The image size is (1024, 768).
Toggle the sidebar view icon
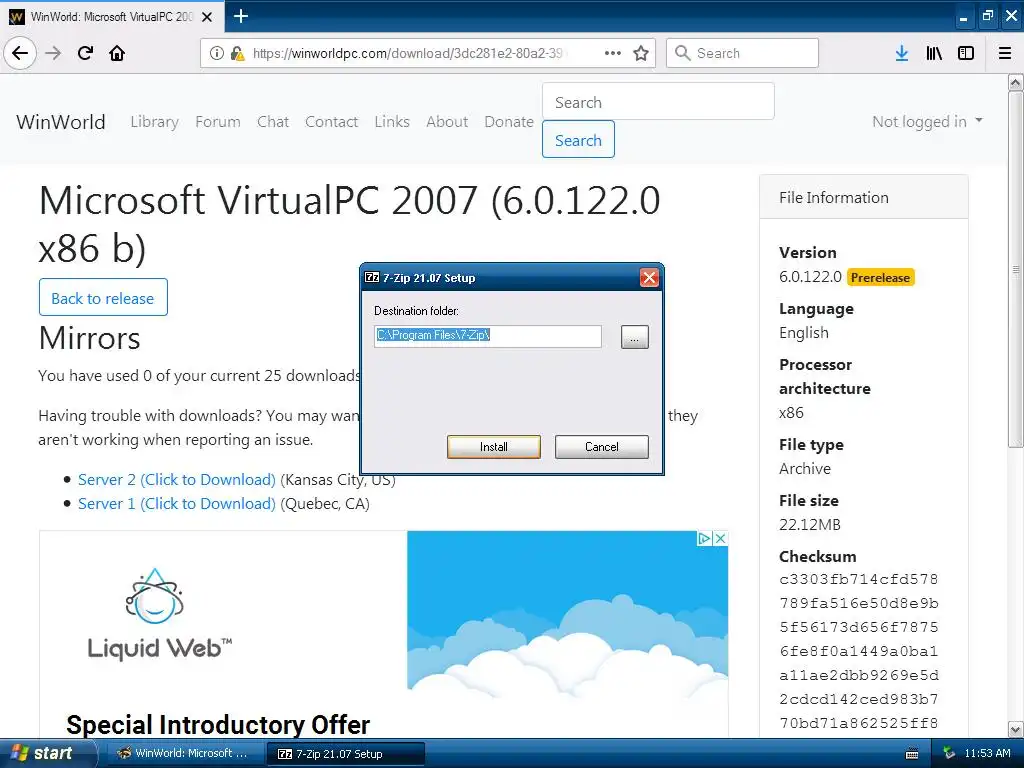(x=966, y=53)
